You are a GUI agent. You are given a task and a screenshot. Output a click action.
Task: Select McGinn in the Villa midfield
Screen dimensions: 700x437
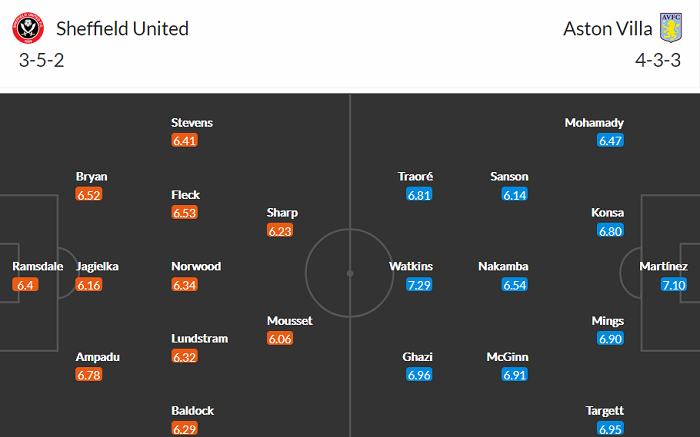(508, 357)
